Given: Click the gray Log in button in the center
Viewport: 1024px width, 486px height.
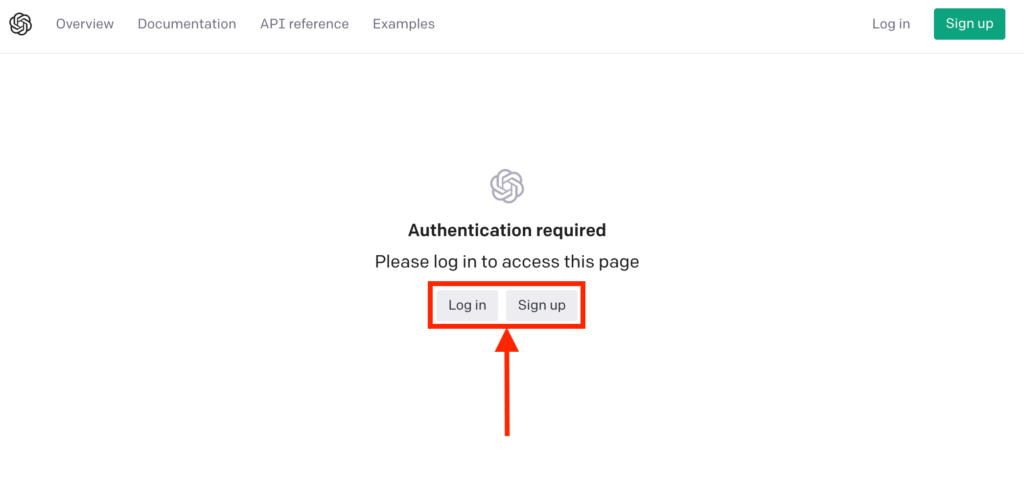Looking at the screenshot, I should point(468,305).
